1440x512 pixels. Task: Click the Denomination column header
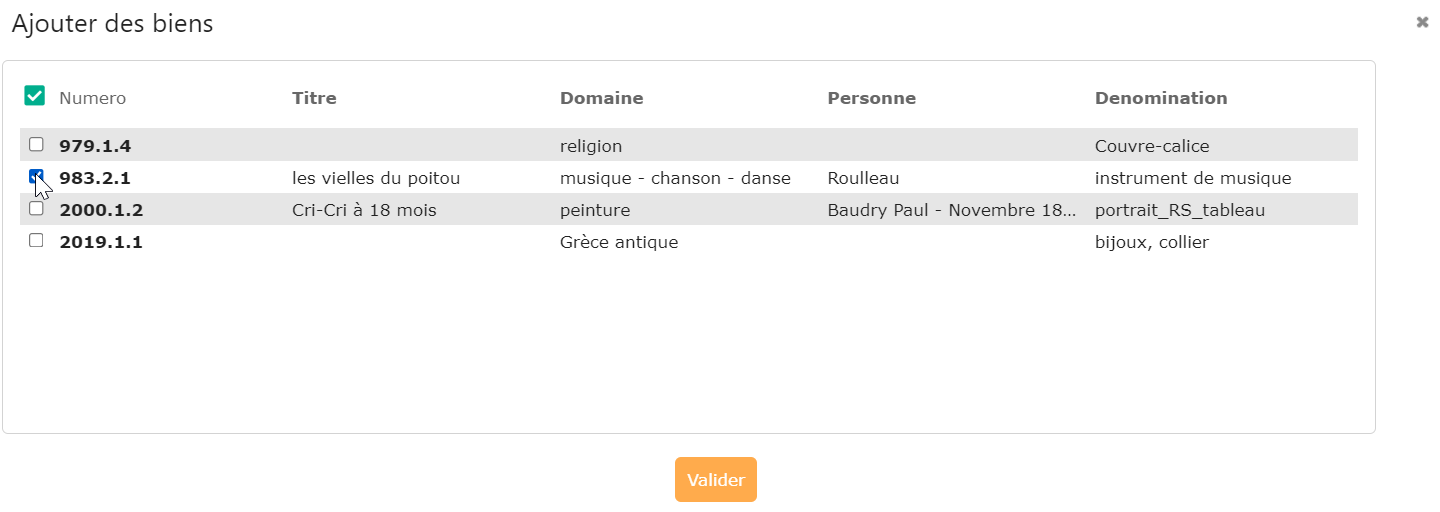(x=1160, y=98)
